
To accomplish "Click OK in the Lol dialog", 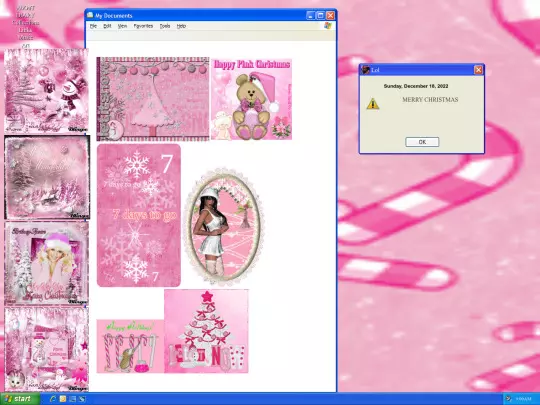I will 422,142.
